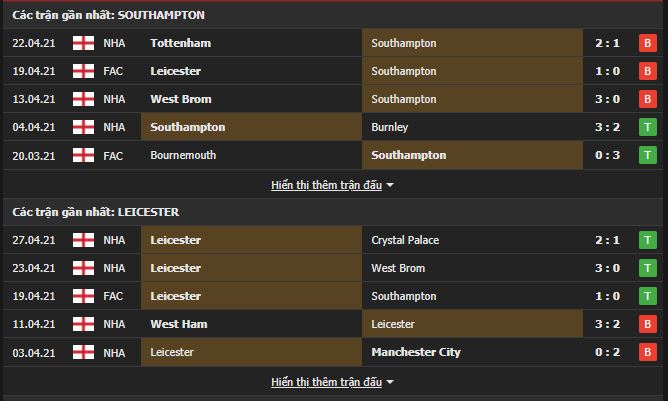The image size is (668, 401).
Task: Click the 3 : 2 score of Southampton-Burnley
Action: (x=607, y=127)
